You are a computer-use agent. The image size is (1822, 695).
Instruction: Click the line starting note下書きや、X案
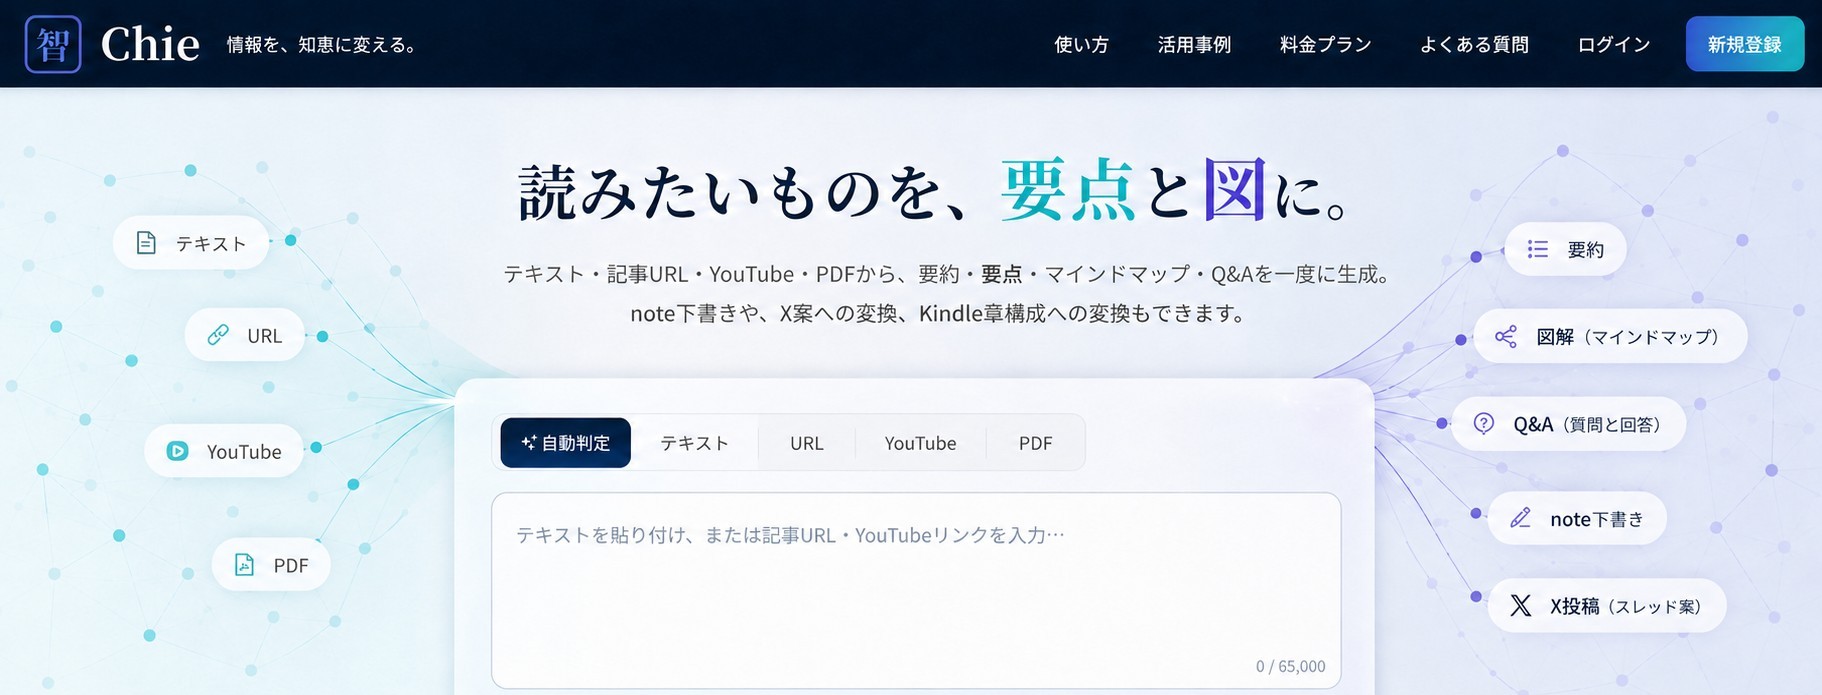940,314
